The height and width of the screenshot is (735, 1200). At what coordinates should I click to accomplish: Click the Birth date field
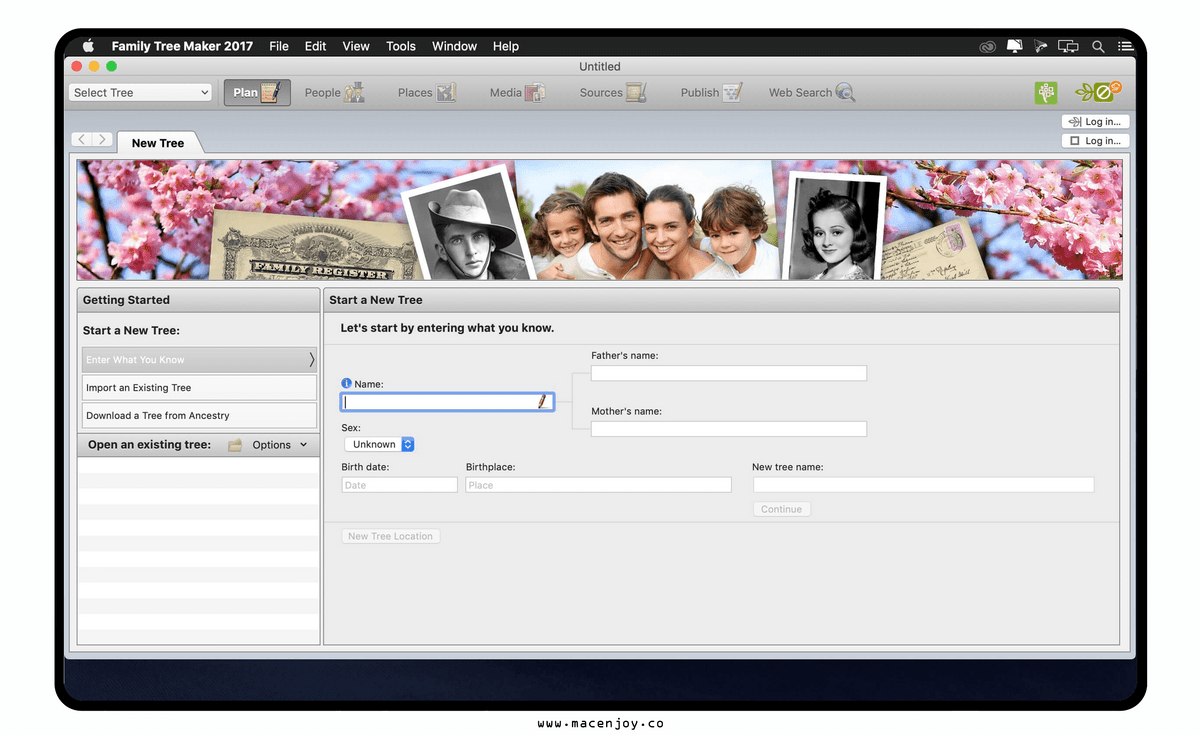click(399, 485)
